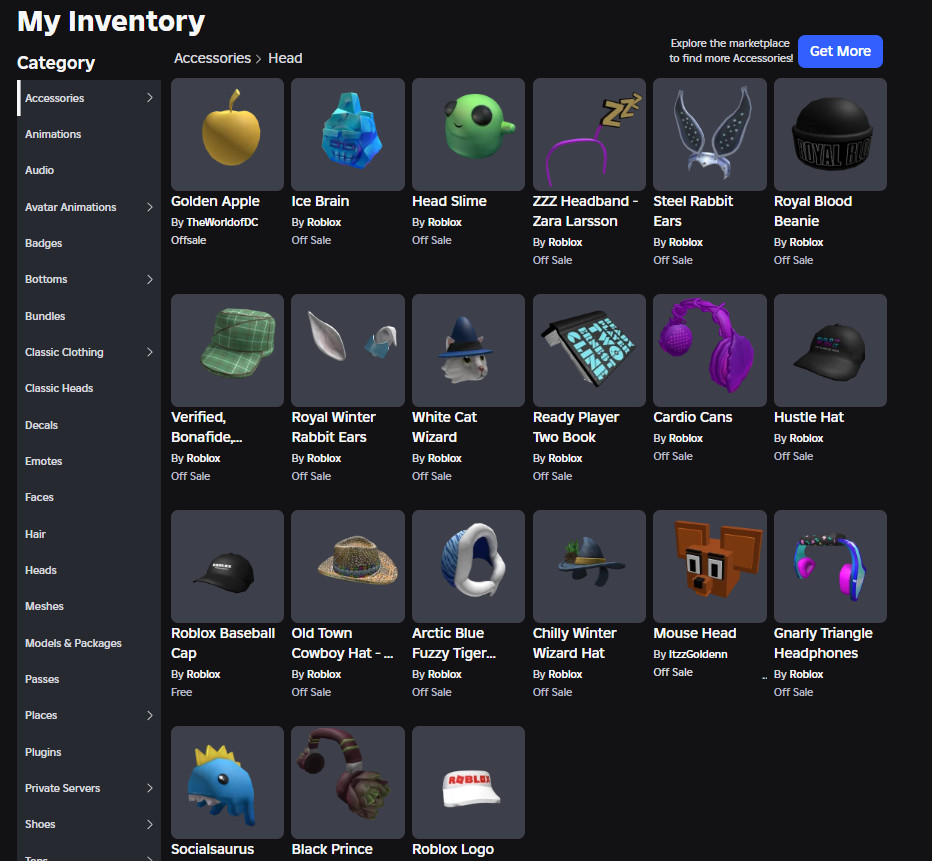Image resolution: width=932 pixels, height=861 pixels.
Task: Click the green plaid cap thumbnail
Action: pos(227,351)
